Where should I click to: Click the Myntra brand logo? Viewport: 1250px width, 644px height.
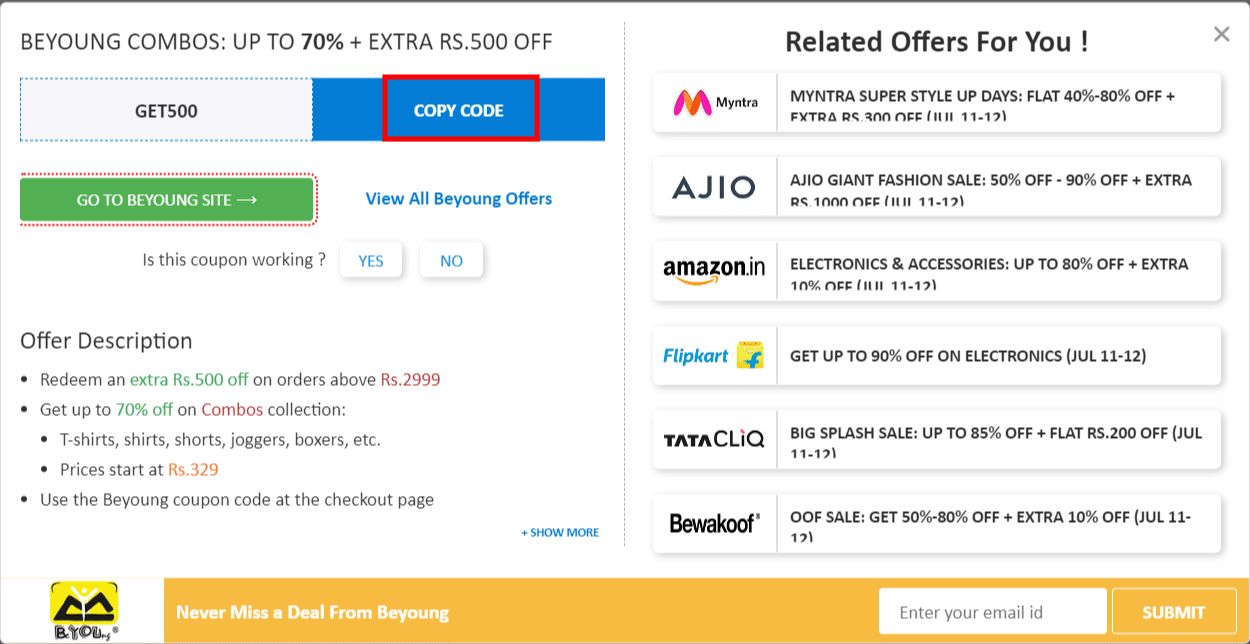click(714, 102)
